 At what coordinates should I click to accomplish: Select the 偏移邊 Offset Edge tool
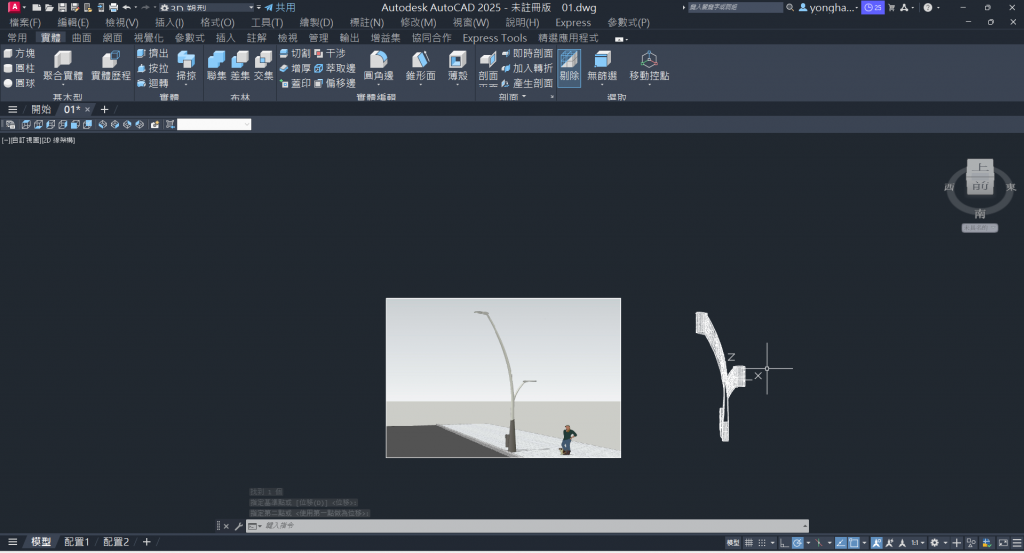click(x=335, y=83)
